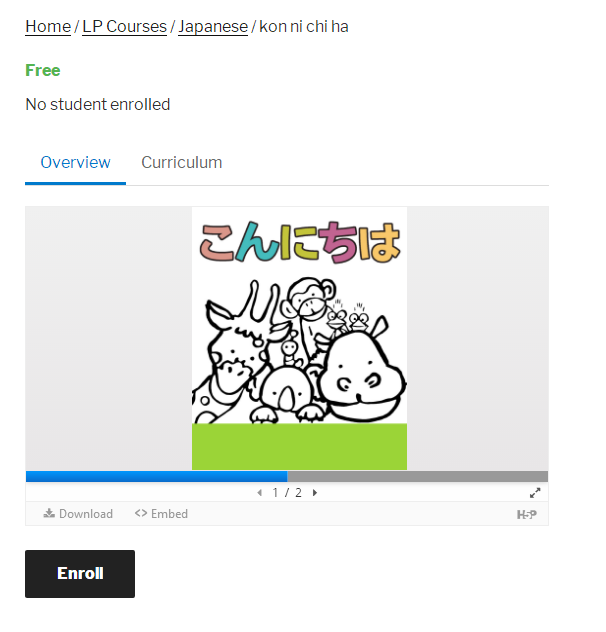Go to the previous slide arrow
This screenshot has width=606, height=632.
260,493
